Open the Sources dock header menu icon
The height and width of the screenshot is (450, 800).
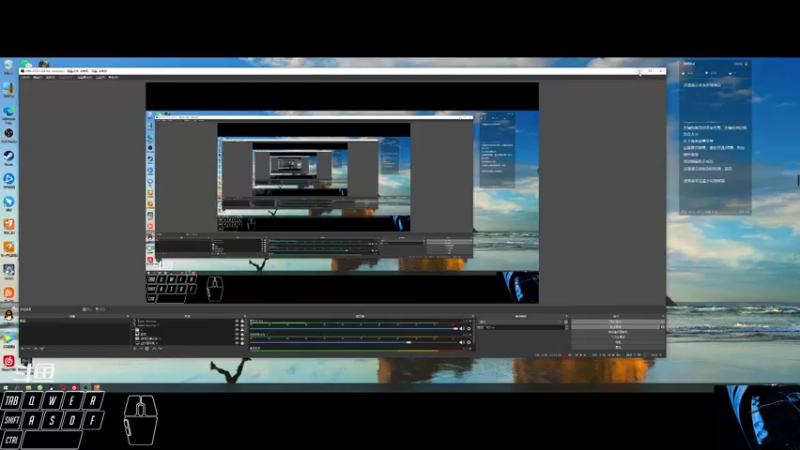245,316
